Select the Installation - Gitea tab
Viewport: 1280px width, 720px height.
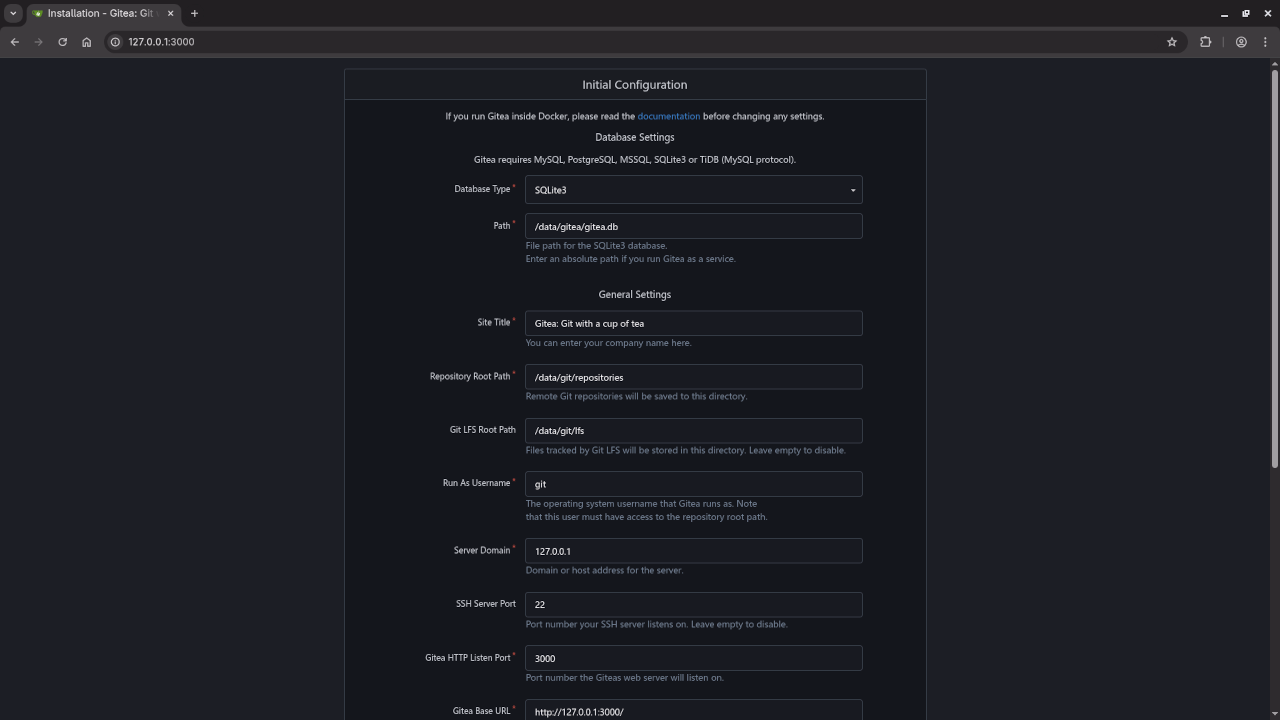[104, 13]
